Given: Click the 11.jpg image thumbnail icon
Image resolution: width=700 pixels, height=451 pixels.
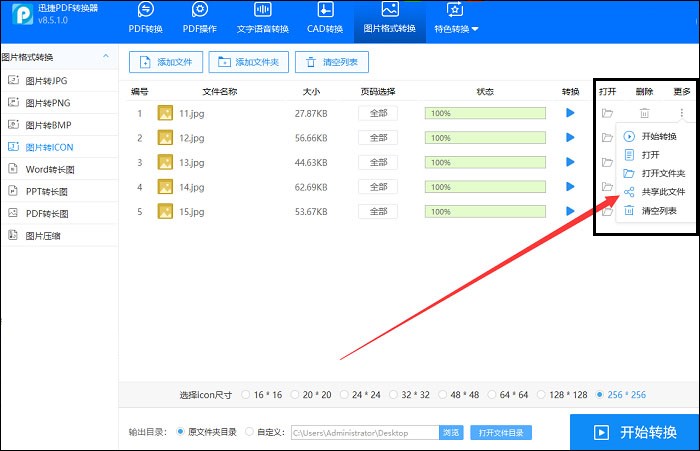Looking at the screenshot, I should click(x=165, y=113).
